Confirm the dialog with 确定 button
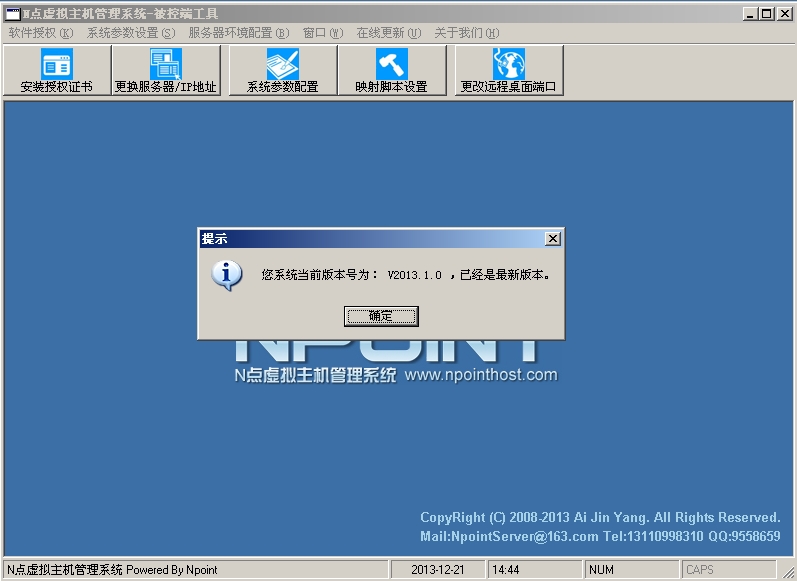The image size is (797, 581). [x=381, y=316]
